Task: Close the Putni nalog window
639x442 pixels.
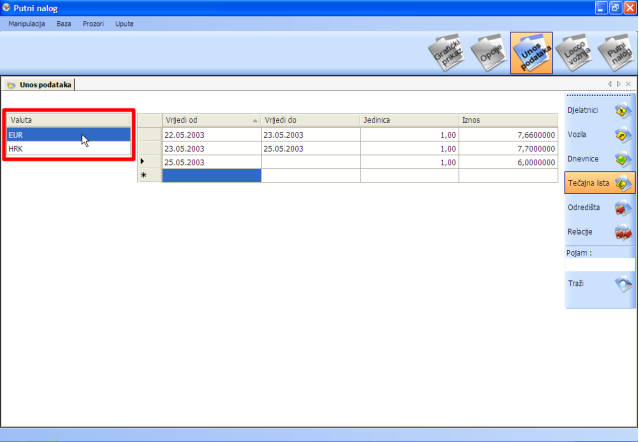Action: pyautogui.click(x=630, y=8)
